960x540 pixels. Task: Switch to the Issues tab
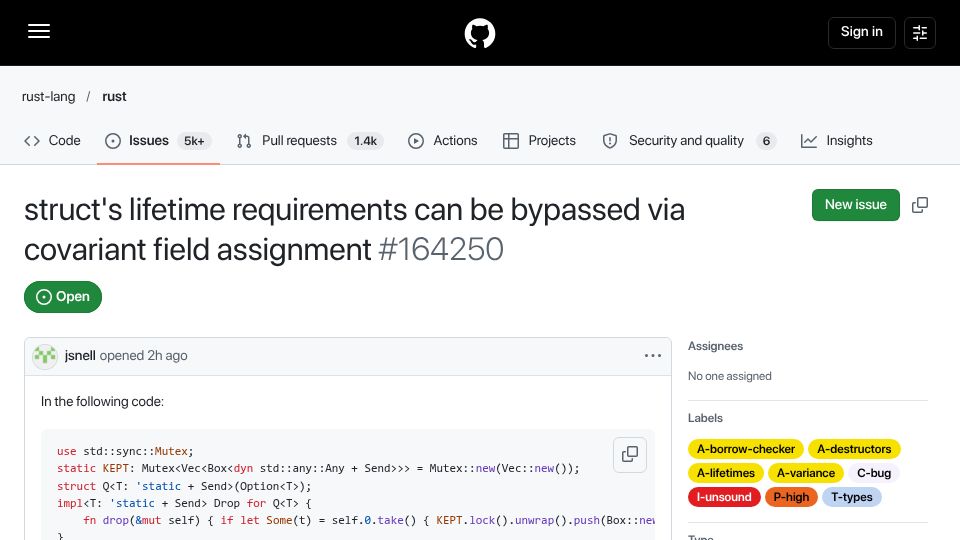[158, 141]
